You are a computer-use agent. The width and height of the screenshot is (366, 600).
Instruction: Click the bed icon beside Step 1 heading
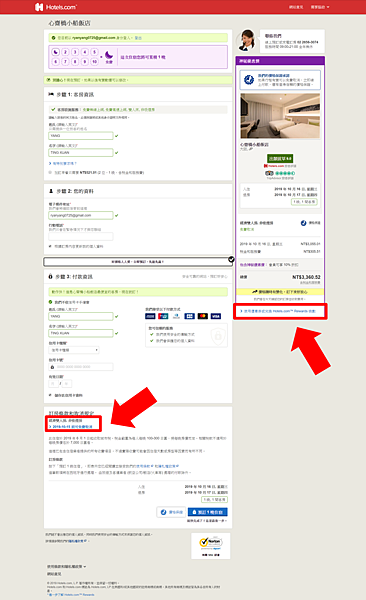[51, 94]
